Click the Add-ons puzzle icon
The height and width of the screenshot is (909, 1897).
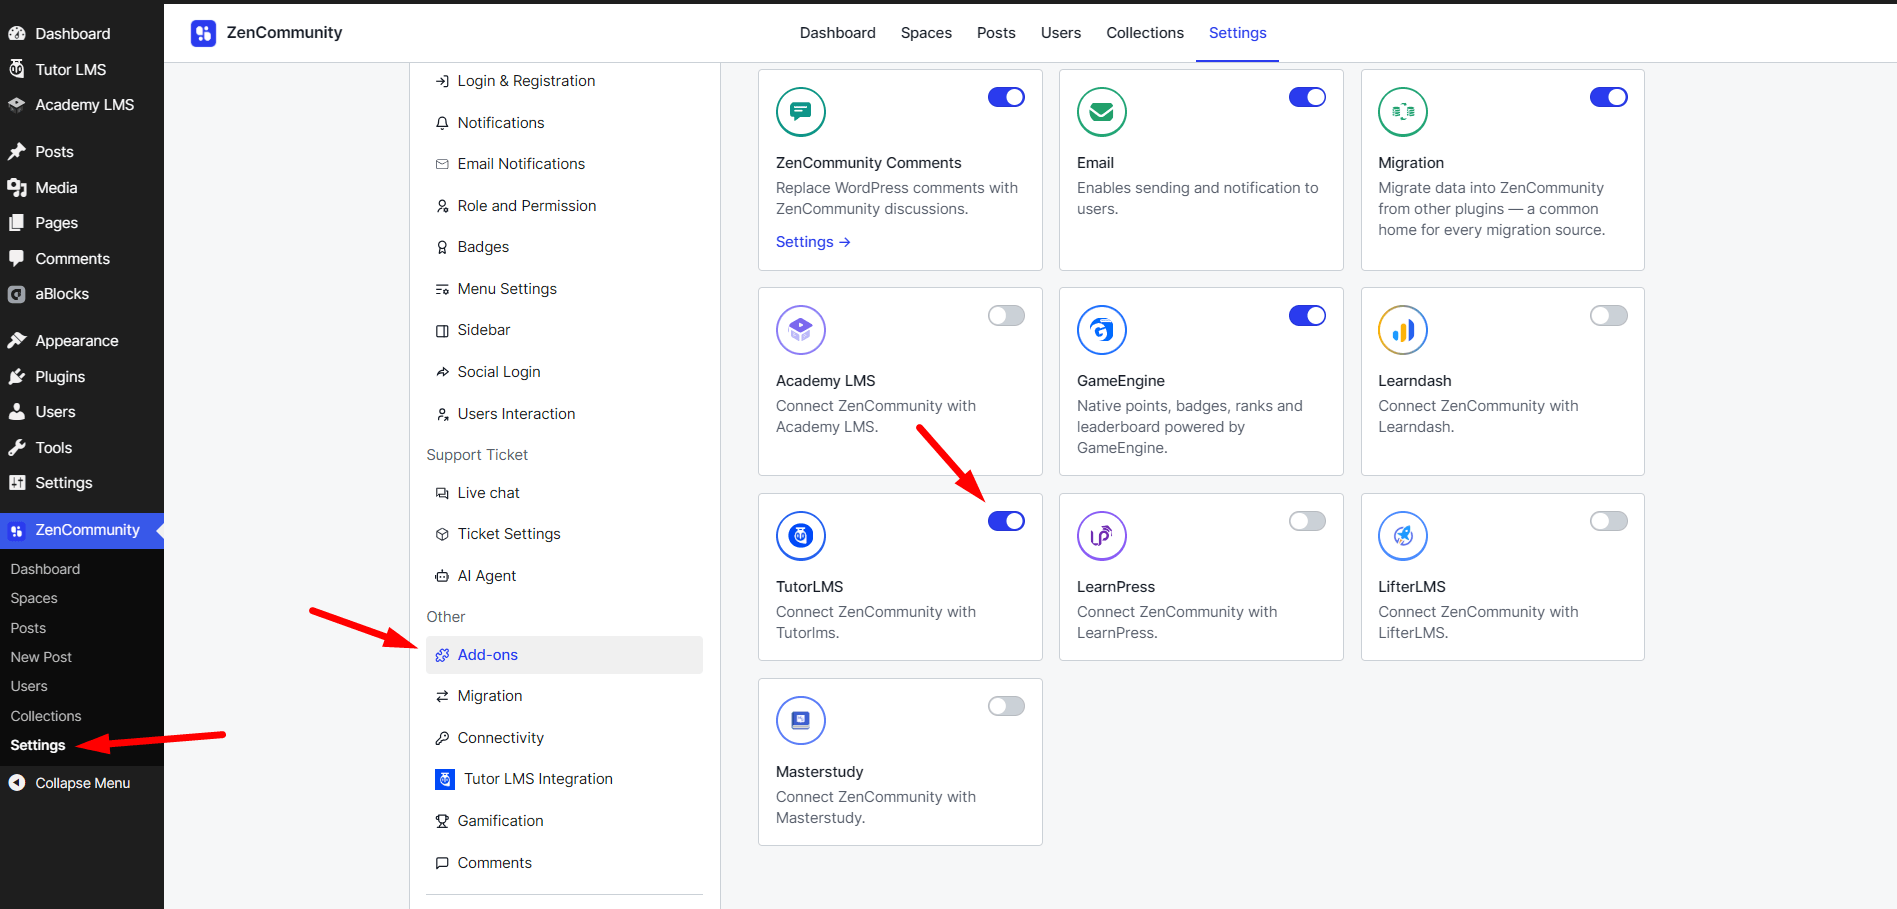tap(442, 655)
